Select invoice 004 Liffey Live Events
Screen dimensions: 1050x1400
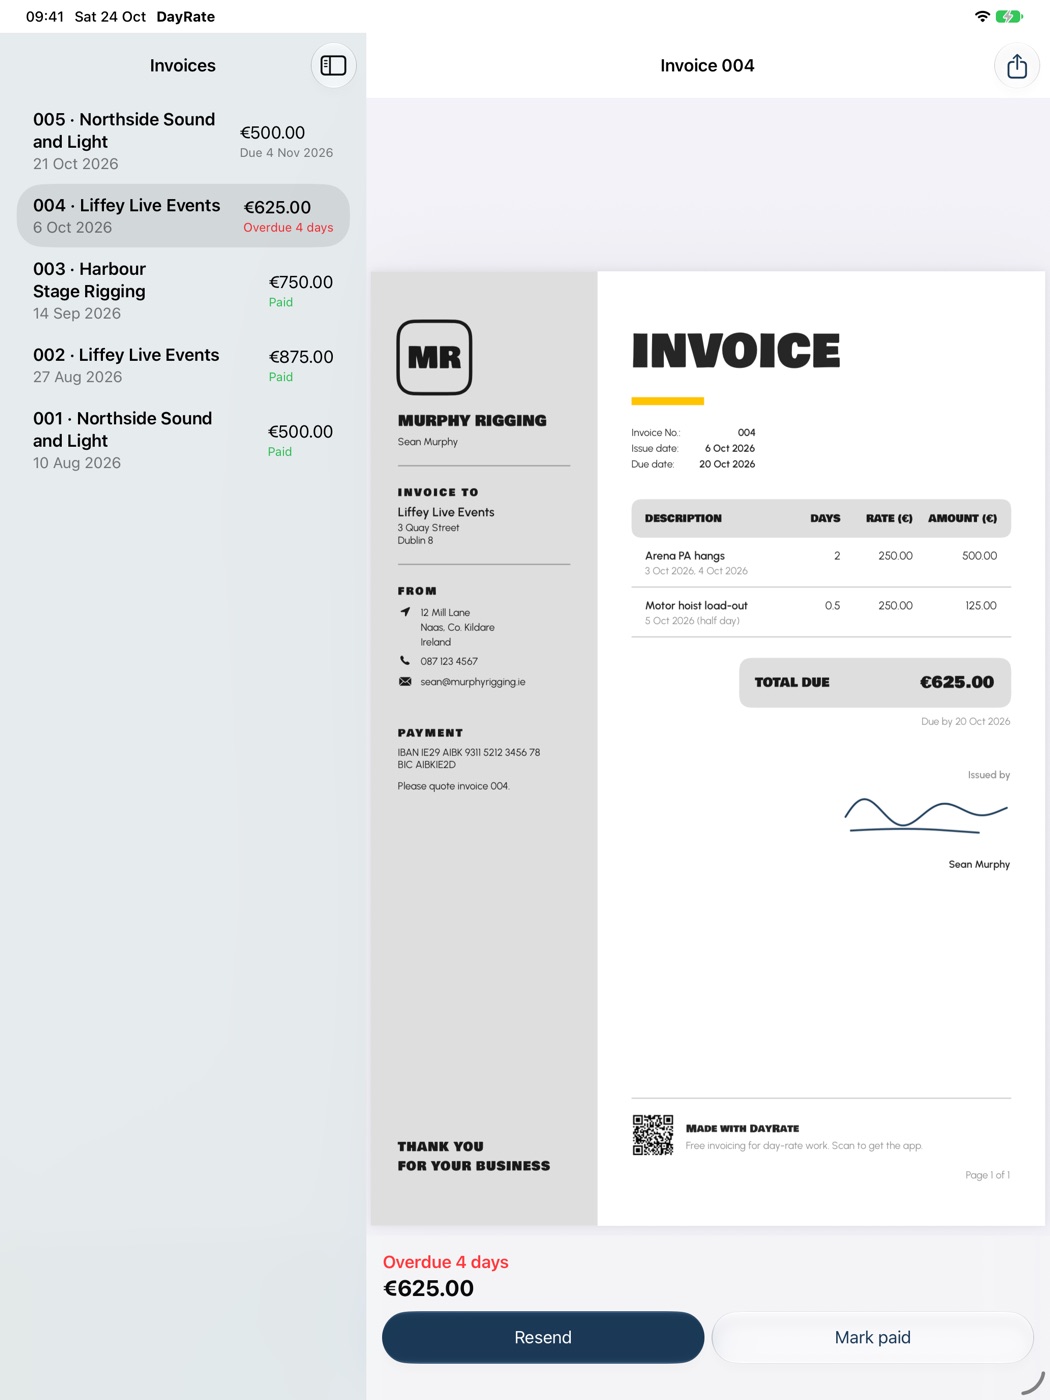pos(183,216)
